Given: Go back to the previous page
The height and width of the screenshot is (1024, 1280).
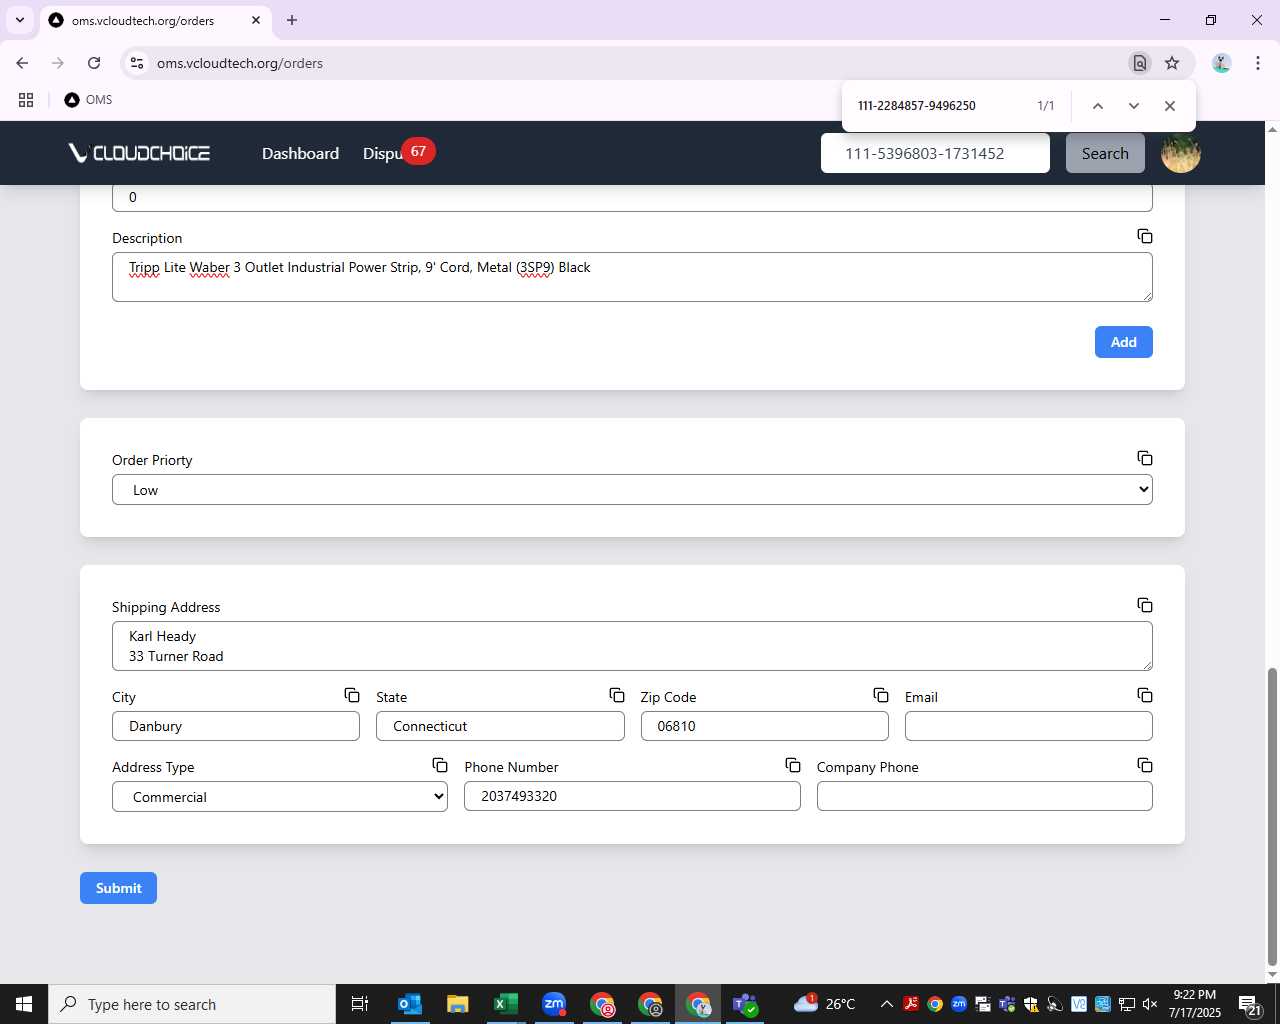Looking at the screenshot, I should 22,63.
